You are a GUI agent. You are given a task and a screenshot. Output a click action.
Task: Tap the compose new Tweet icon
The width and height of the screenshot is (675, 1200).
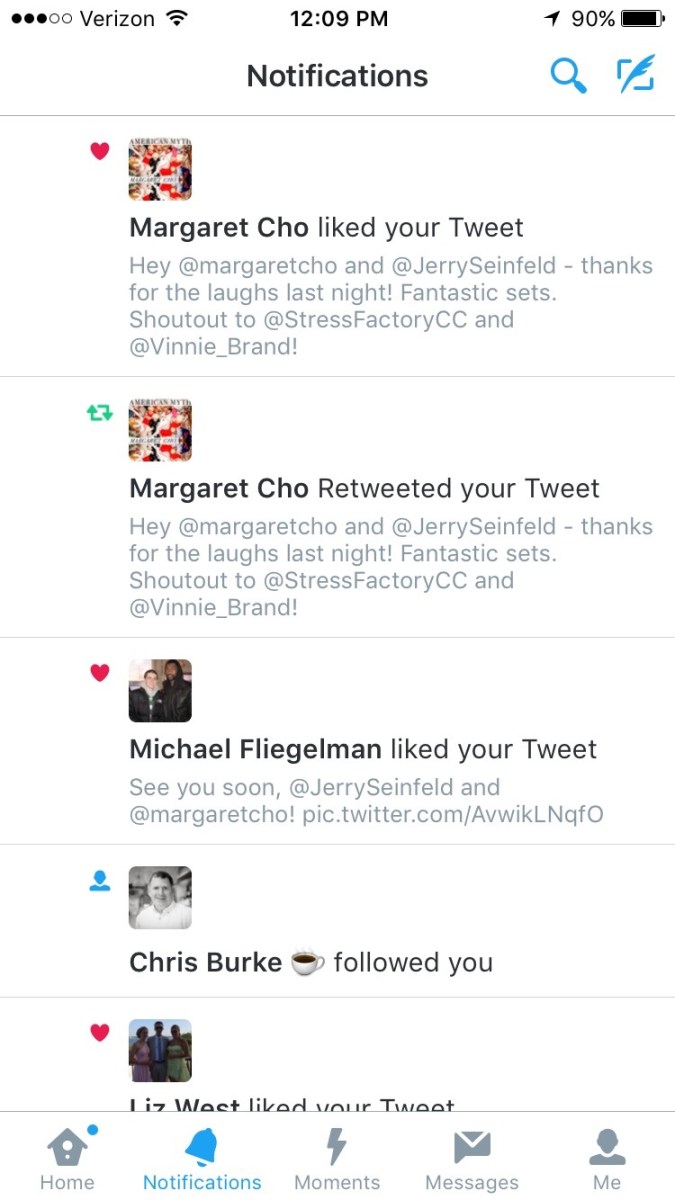[636, 75]
